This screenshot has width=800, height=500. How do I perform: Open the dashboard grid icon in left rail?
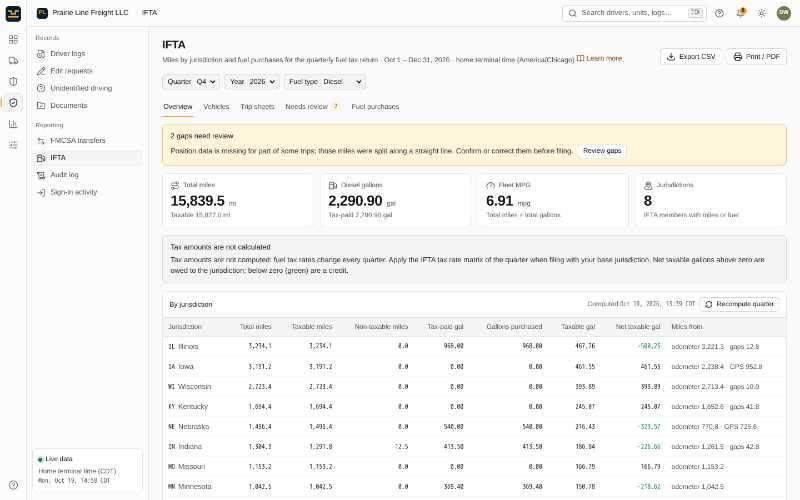tap(13, 39)
